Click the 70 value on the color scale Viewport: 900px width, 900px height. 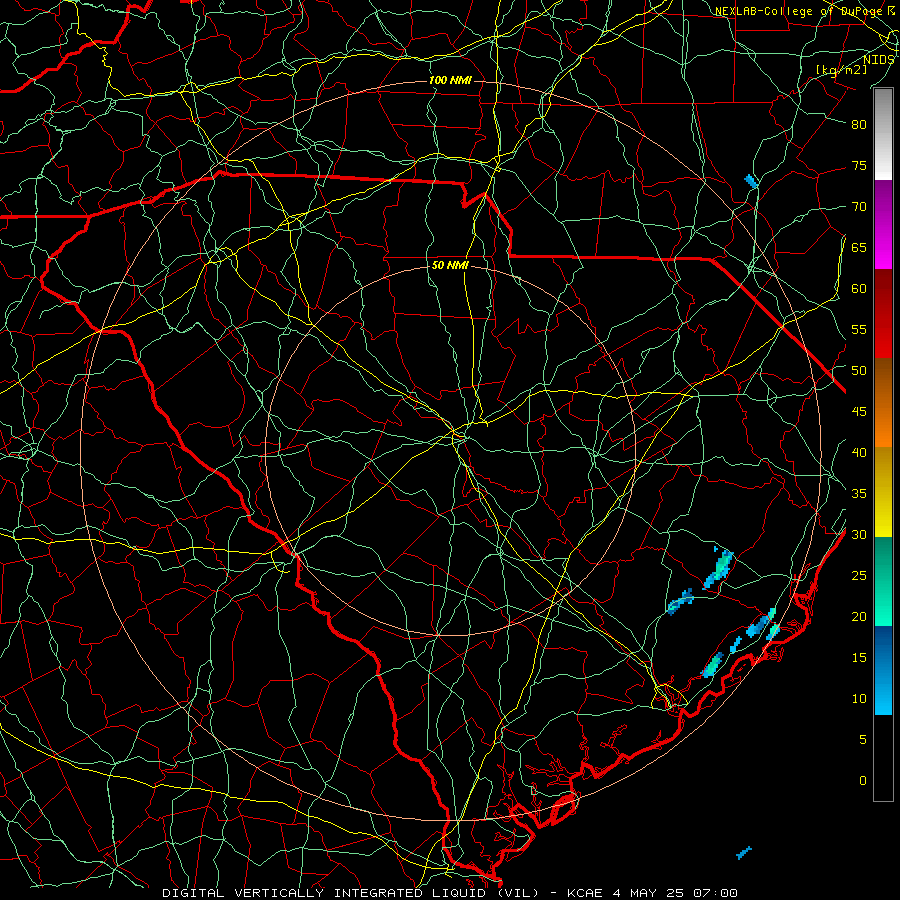point(859,207)
